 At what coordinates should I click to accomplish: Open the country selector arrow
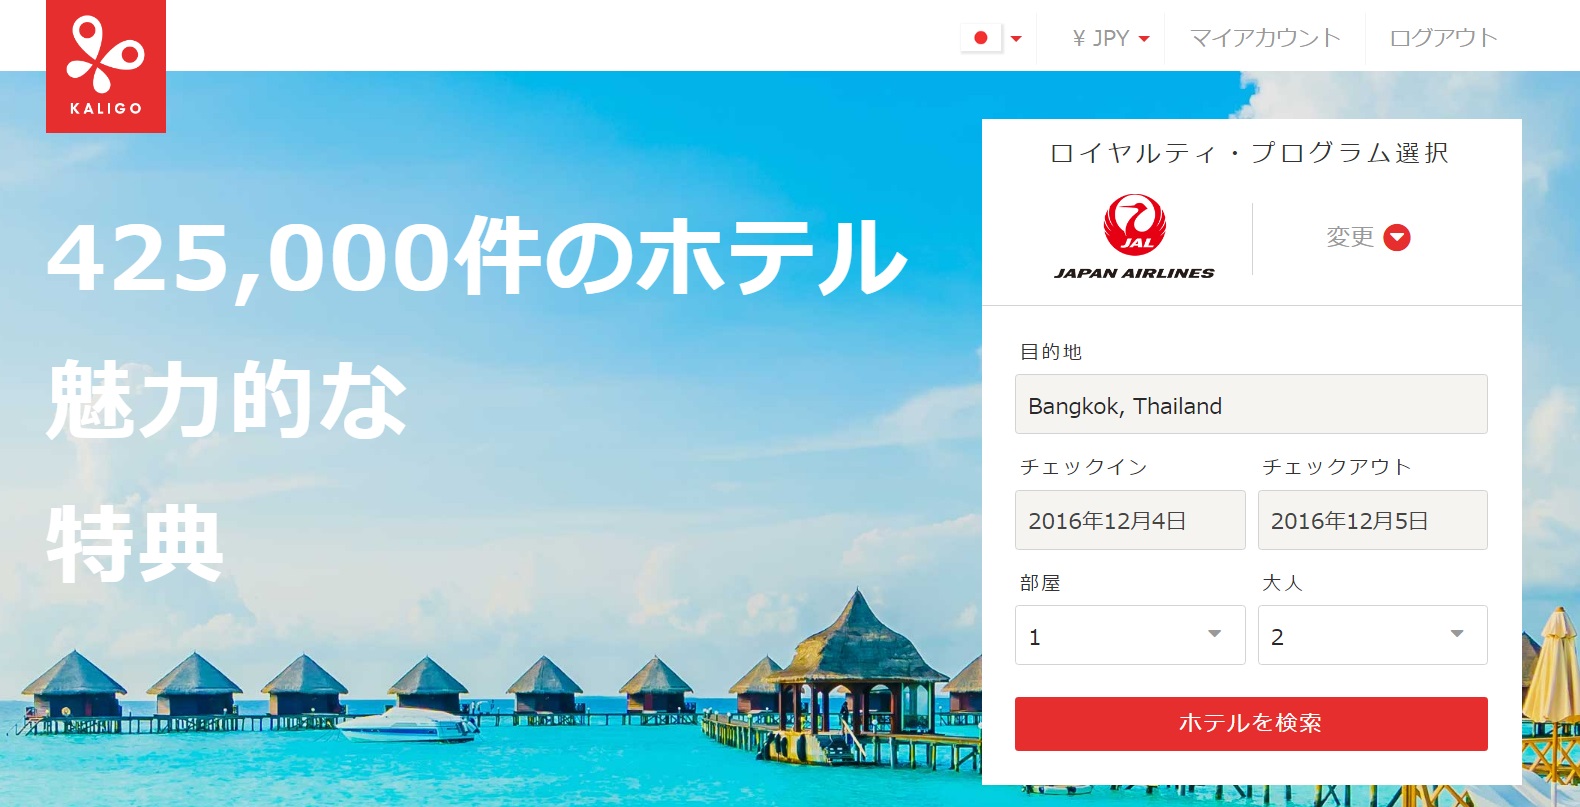pyautogui.click(x=1016, y=39)
